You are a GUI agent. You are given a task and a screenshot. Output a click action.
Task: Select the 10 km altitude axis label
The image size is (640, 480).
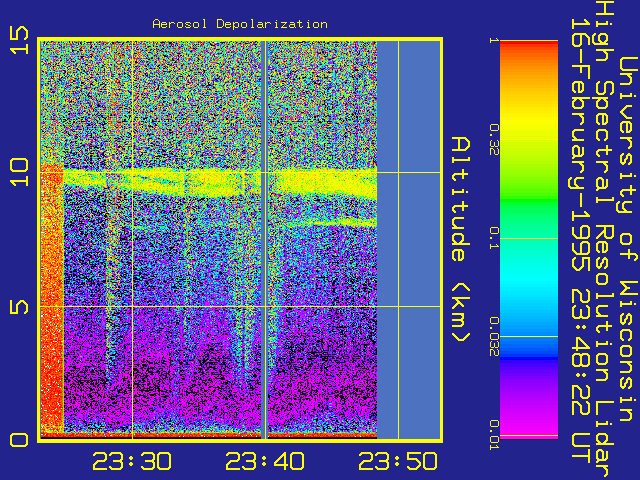[x=19, y=172]
